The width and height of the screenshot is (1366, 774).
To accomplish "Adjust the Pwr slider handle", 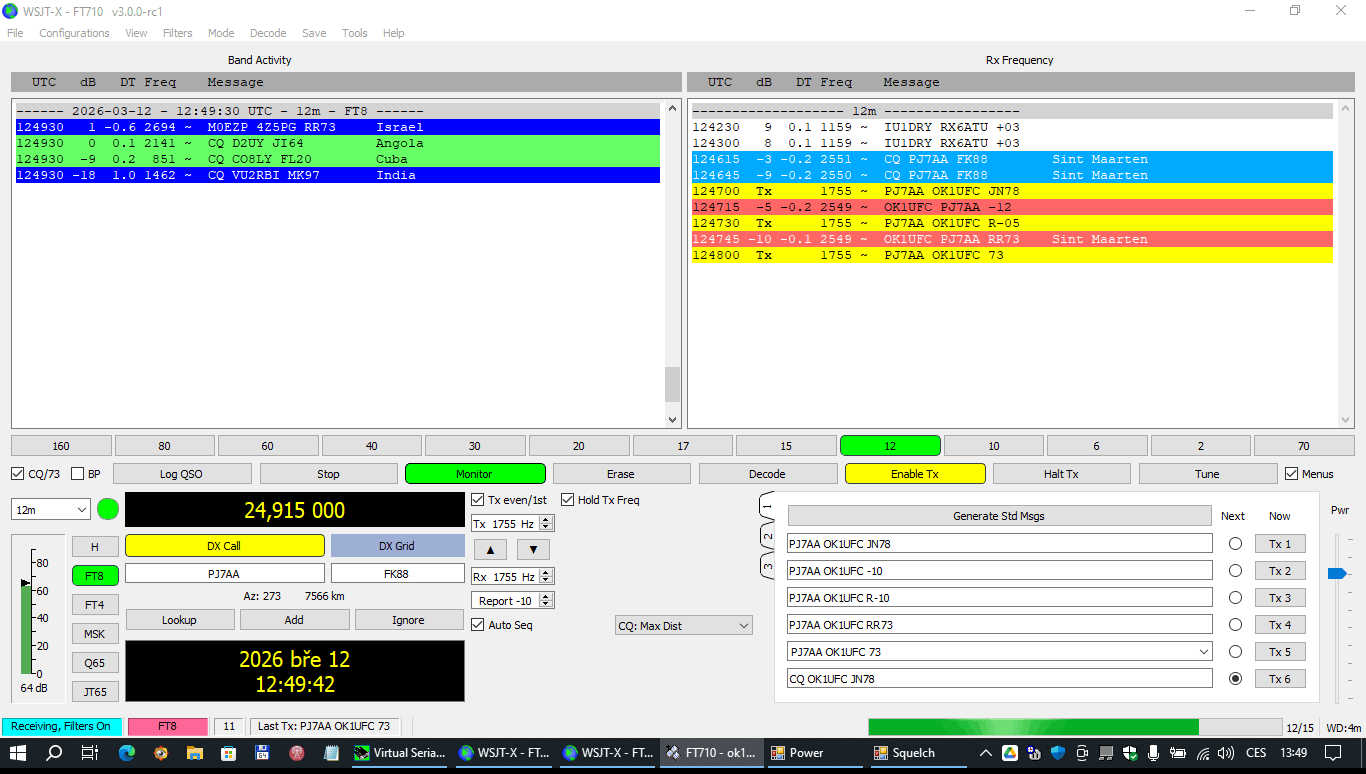I will coord(1336,573).
